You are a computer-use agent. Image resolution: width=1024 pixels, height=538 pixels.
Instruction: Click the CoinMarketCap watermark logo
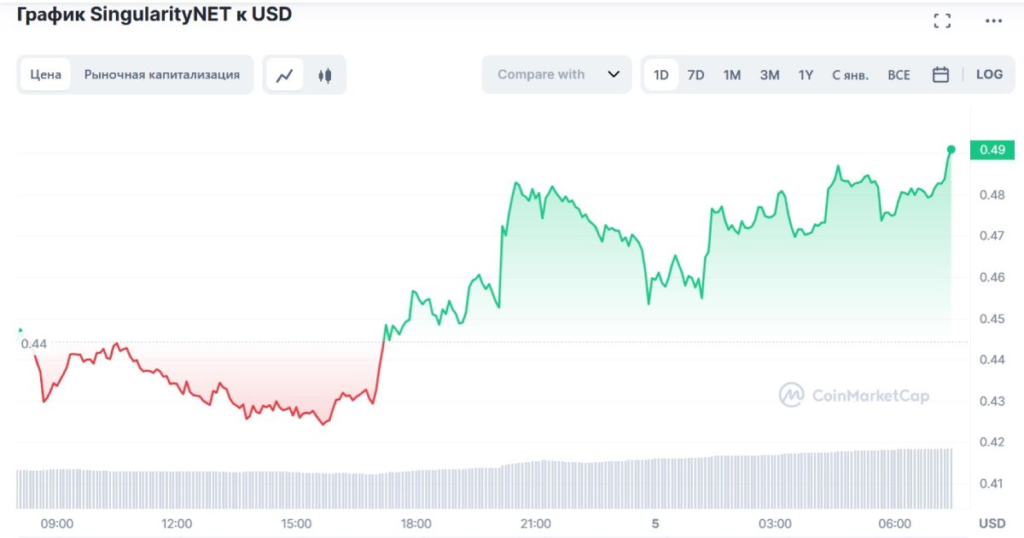854,395
